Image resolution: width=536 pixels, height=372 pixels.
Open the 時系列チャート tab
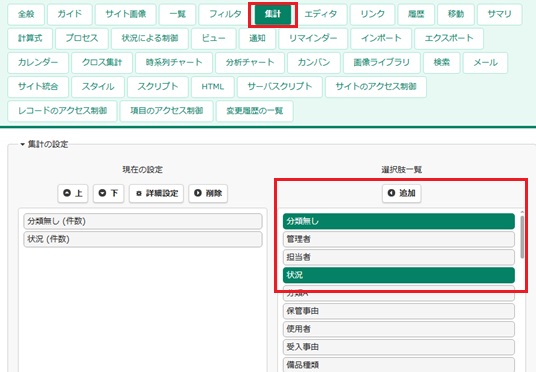tap(174, 63)
